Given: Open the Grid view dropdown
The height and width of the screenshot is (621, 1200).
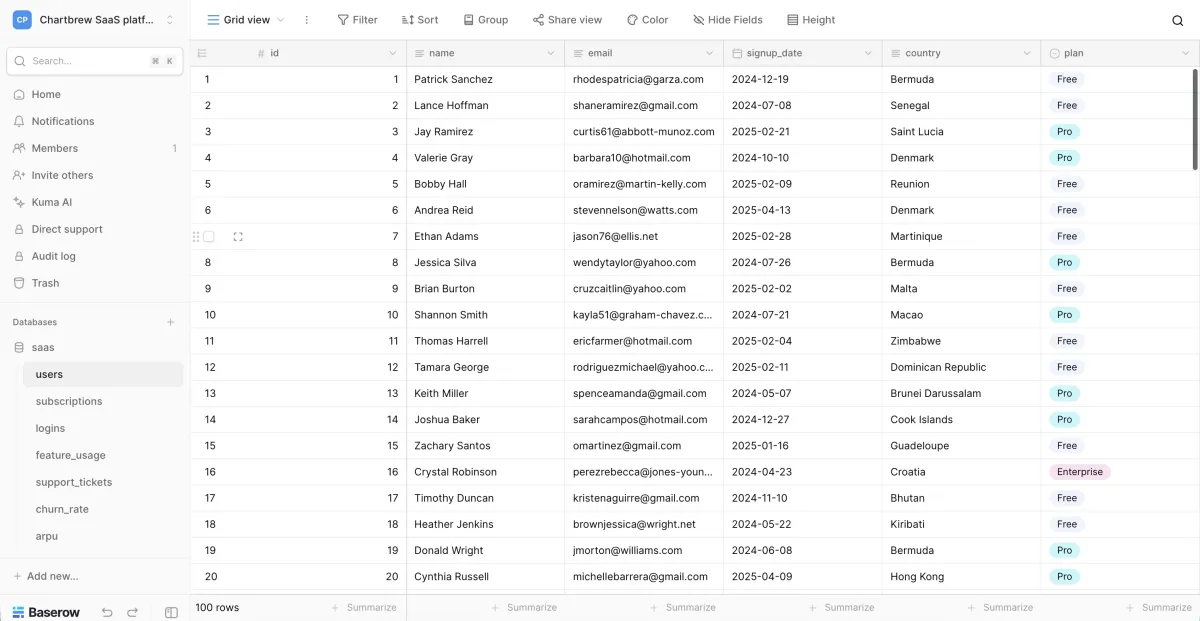Looking at the screenshot, I should coord(245,20).
